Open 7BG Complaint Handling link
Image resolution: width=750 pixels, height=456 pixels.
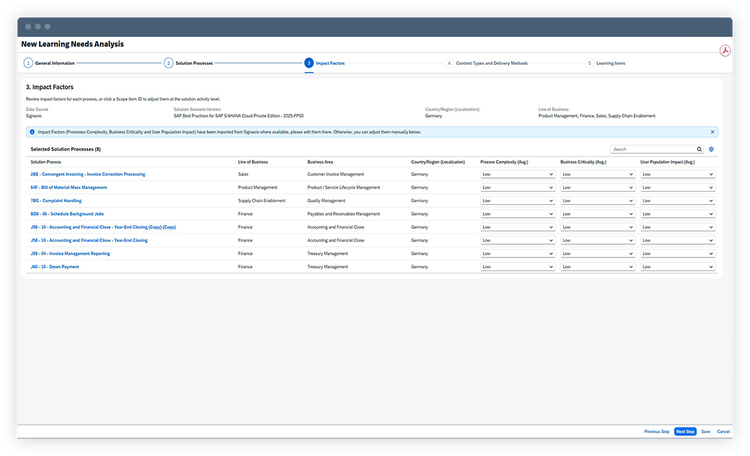pos(56,201)
